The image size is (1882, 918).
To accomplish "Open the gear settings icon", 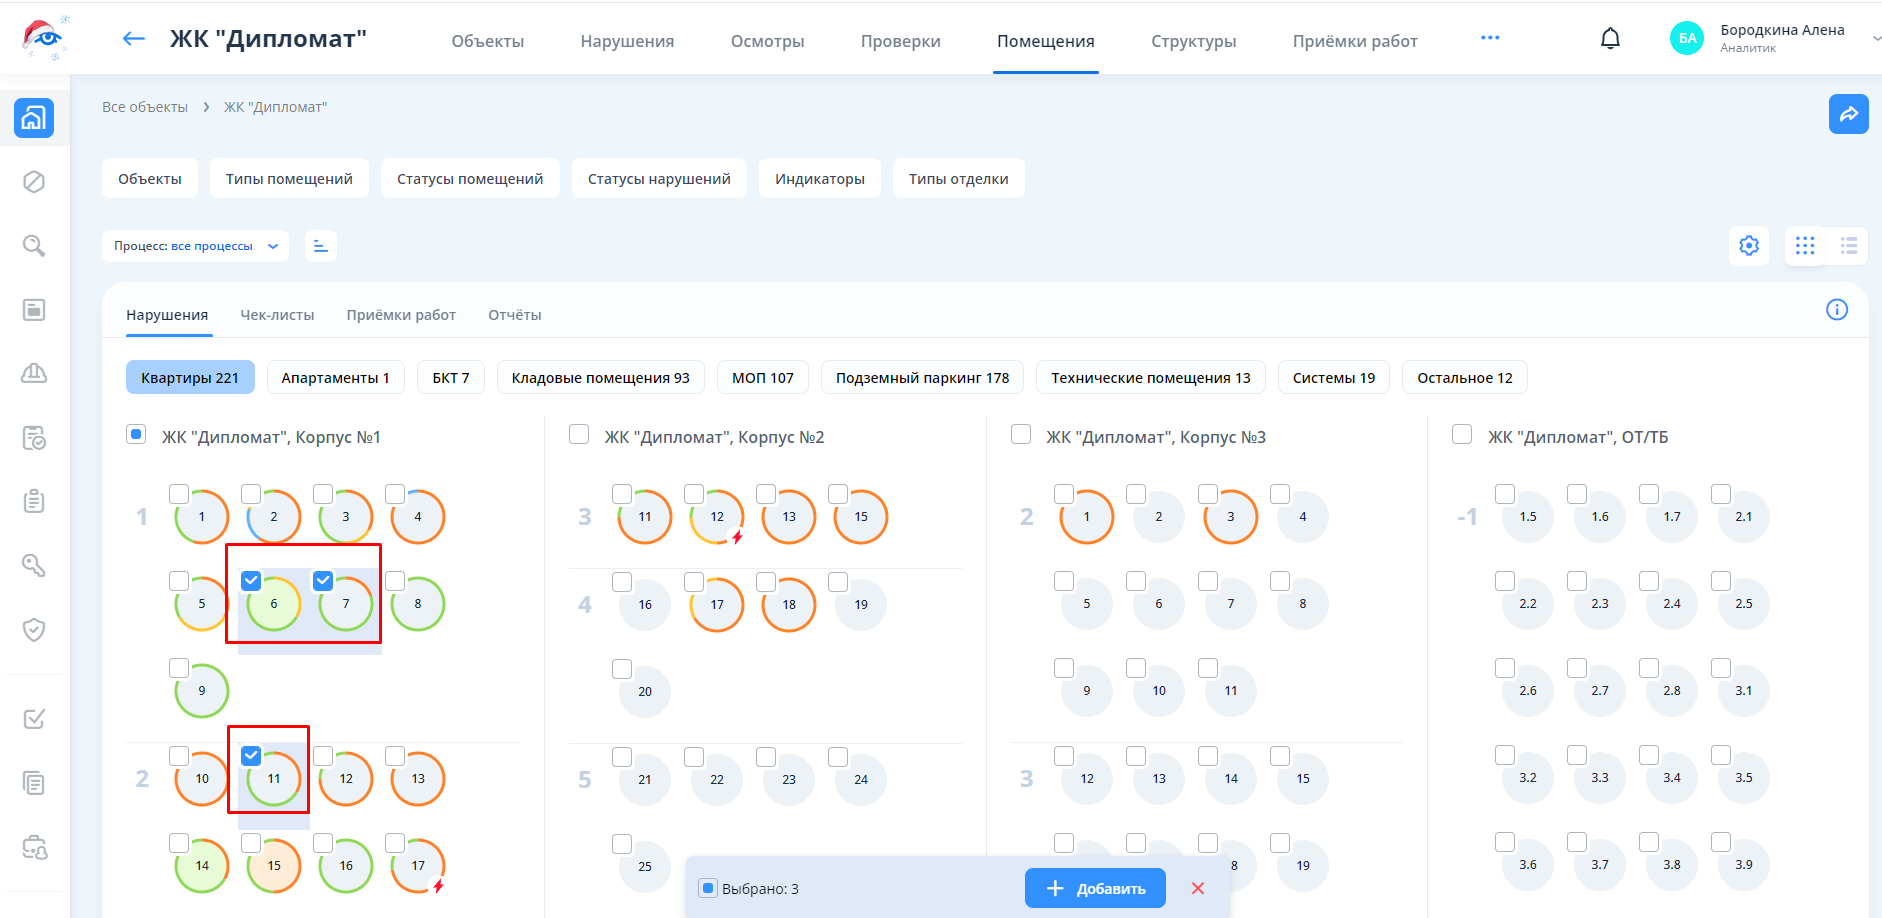I will [1749, 246].
